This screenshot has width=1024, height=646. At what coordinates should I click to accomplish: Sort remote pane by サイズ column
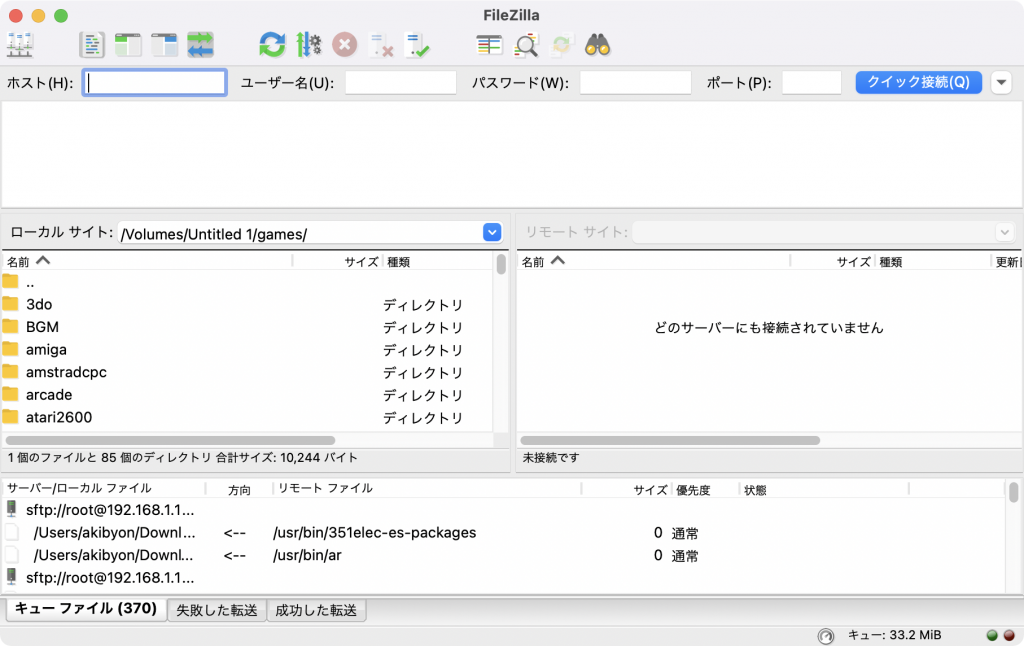click(x=832, y=261)
